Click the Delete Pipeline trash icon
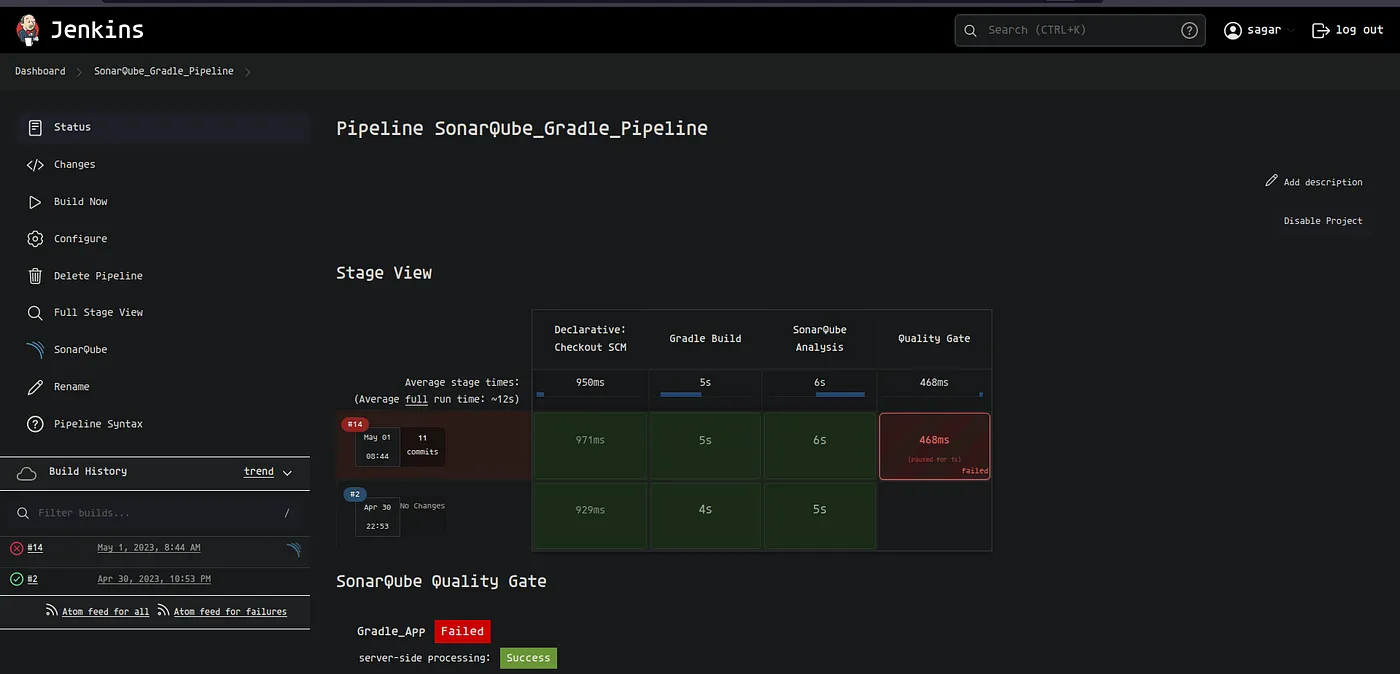 [35, 275]
